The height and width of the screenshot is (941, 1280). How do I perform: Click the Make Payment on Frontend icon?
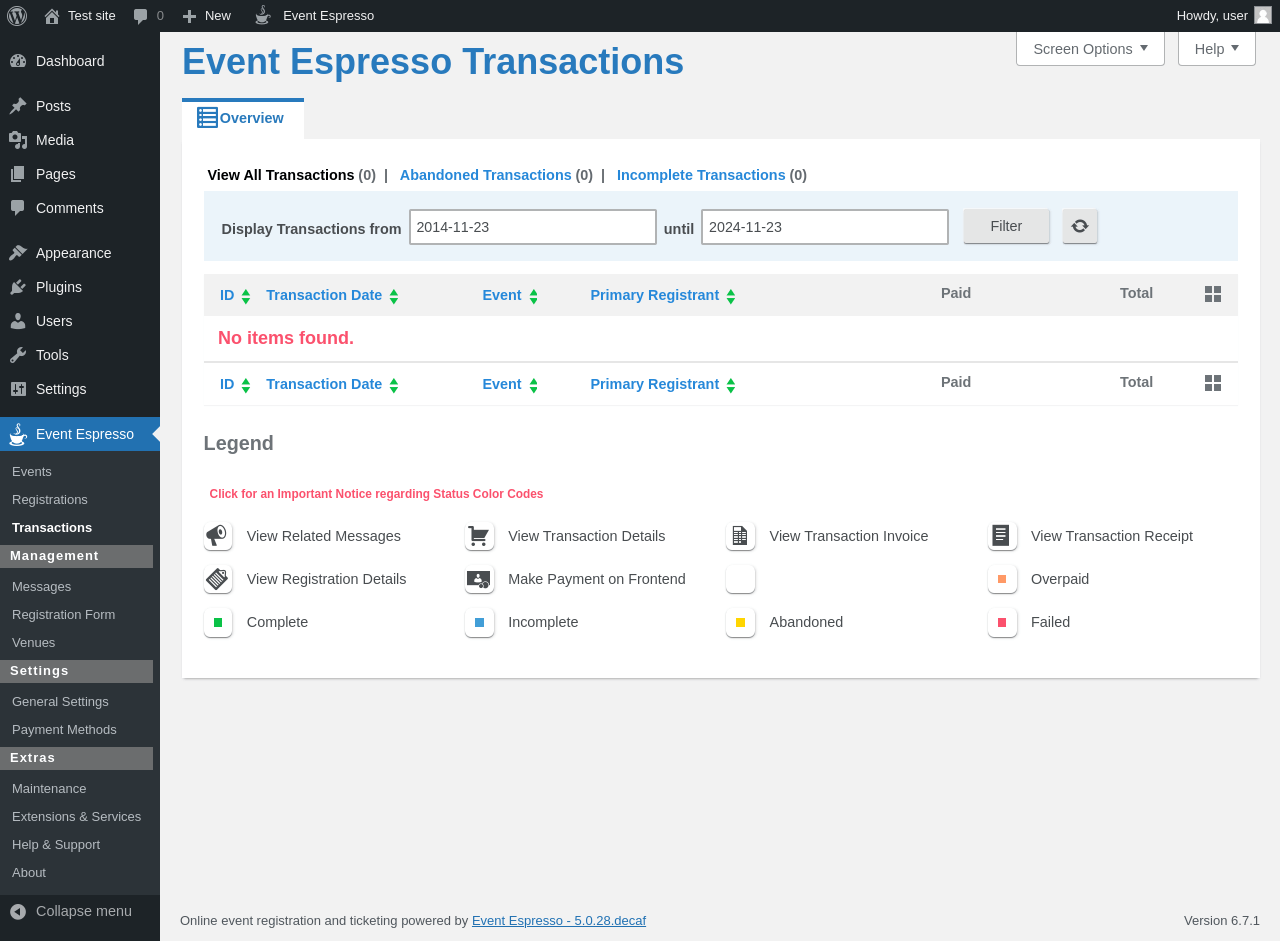(x=479, y=579)
